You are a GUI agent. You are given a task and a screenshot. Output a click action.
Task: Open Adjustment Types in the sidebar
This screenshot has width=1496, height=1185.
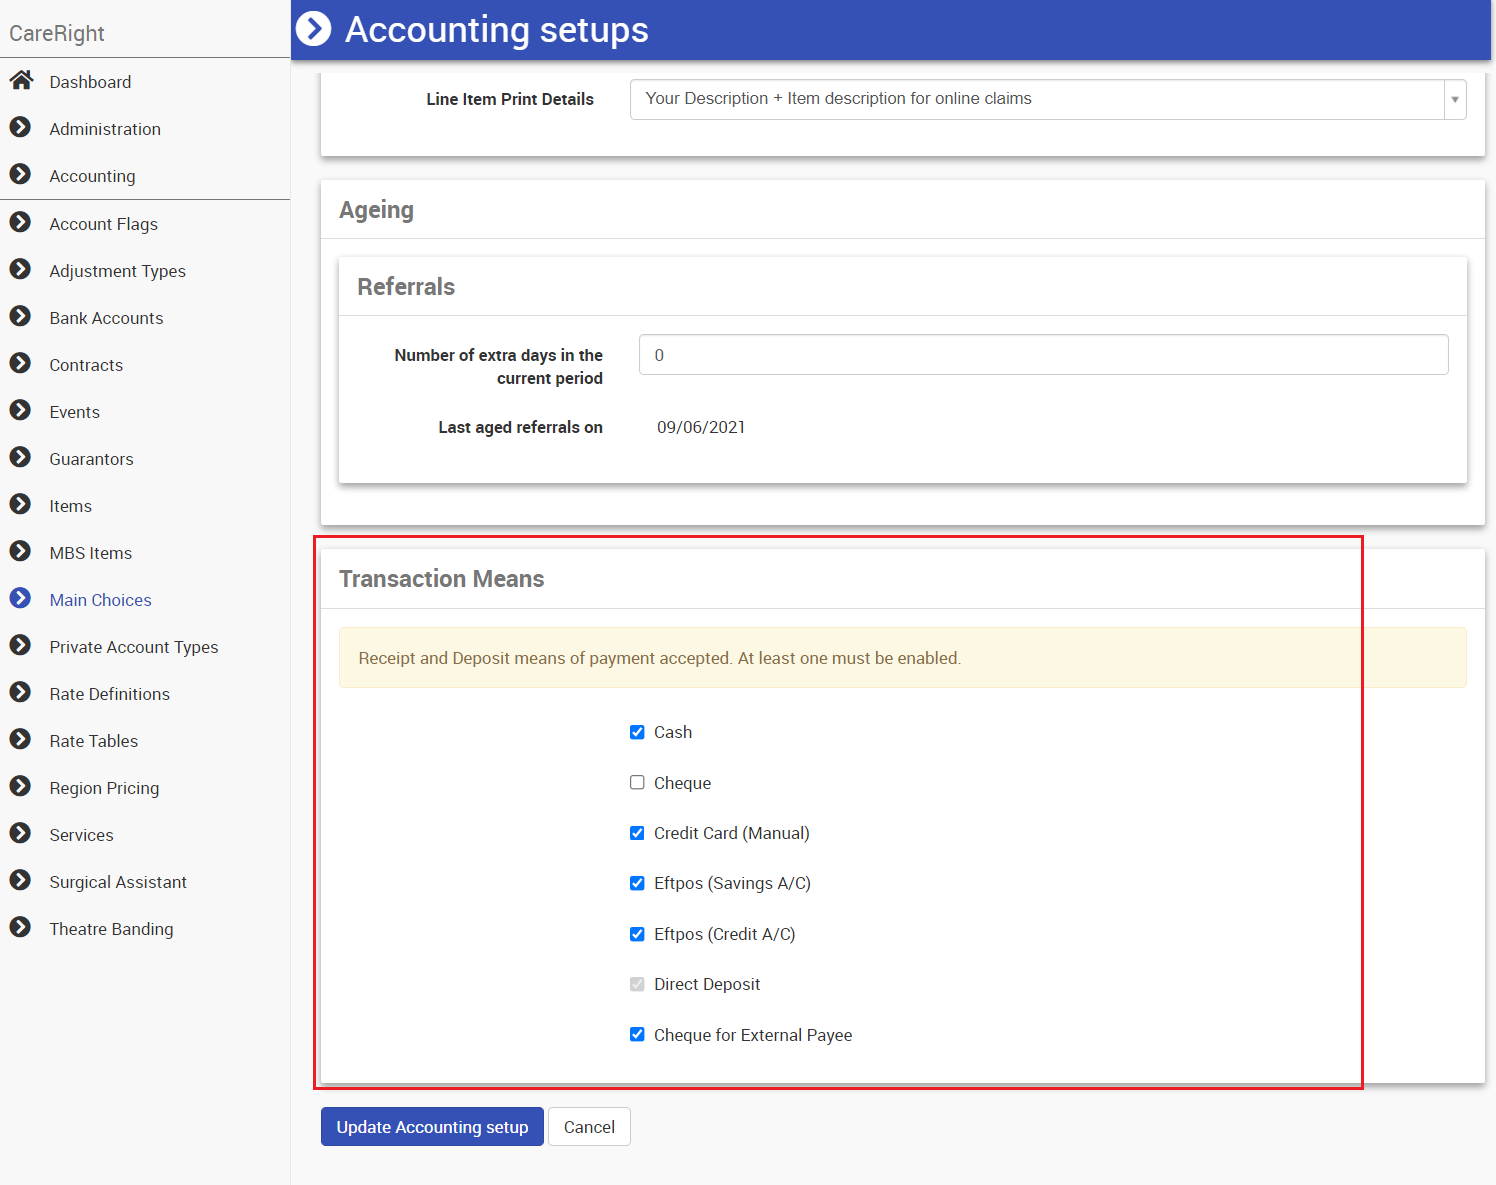117,271
